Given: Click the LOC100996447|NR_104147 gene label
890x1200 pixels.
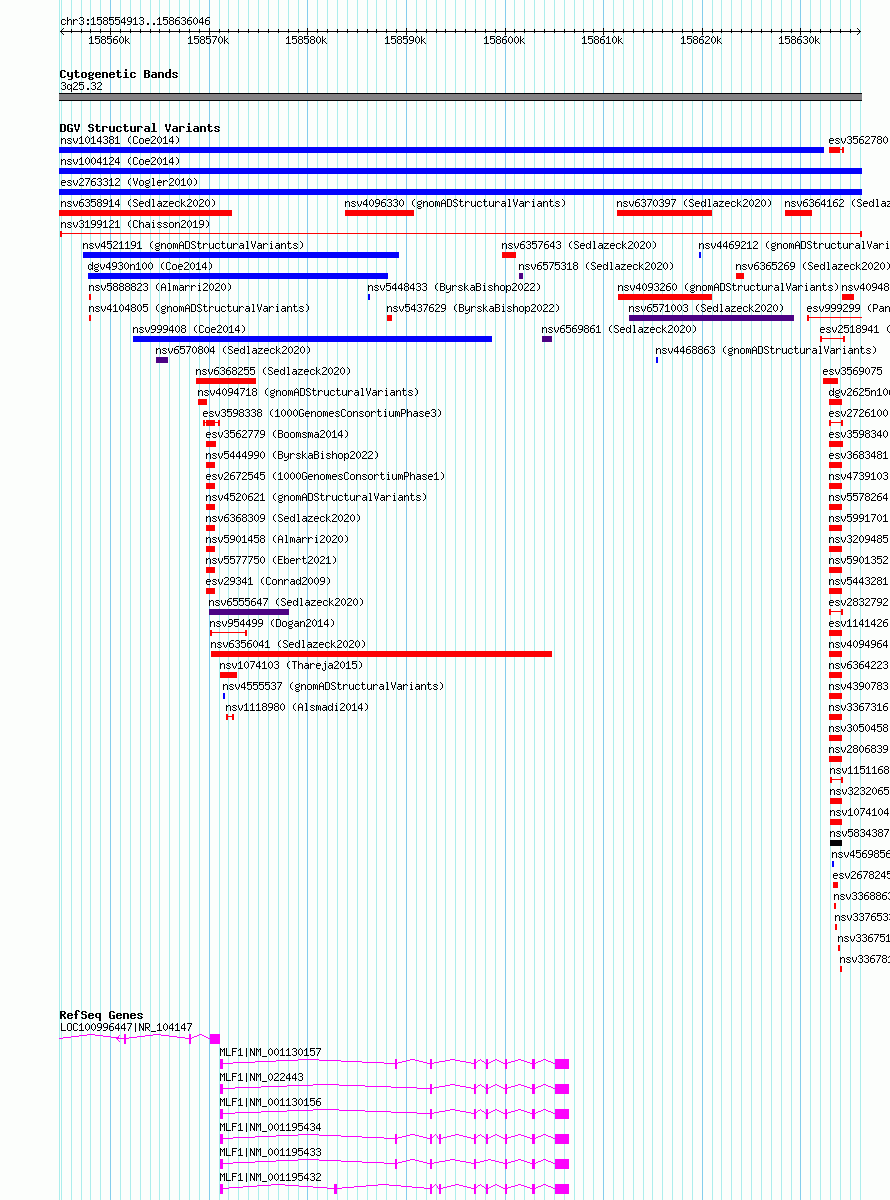Looking at the screenshot, I should [x=127, y=1027].
